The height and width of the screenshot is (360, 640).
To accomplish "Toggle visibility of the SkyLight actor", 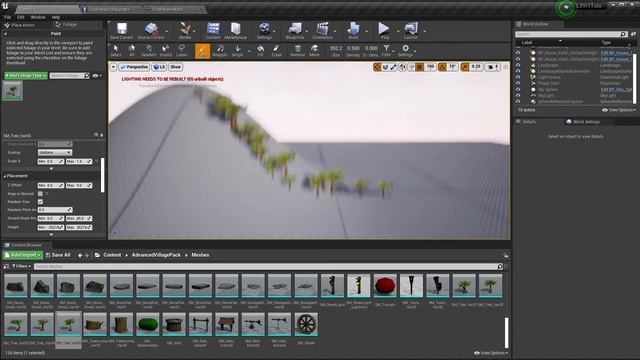I will (x=518, y=96).
